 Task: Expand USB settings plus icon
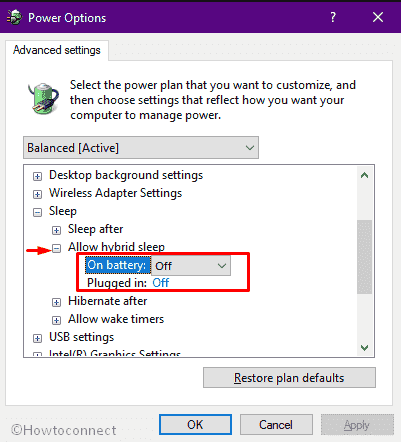pos(37,338)
